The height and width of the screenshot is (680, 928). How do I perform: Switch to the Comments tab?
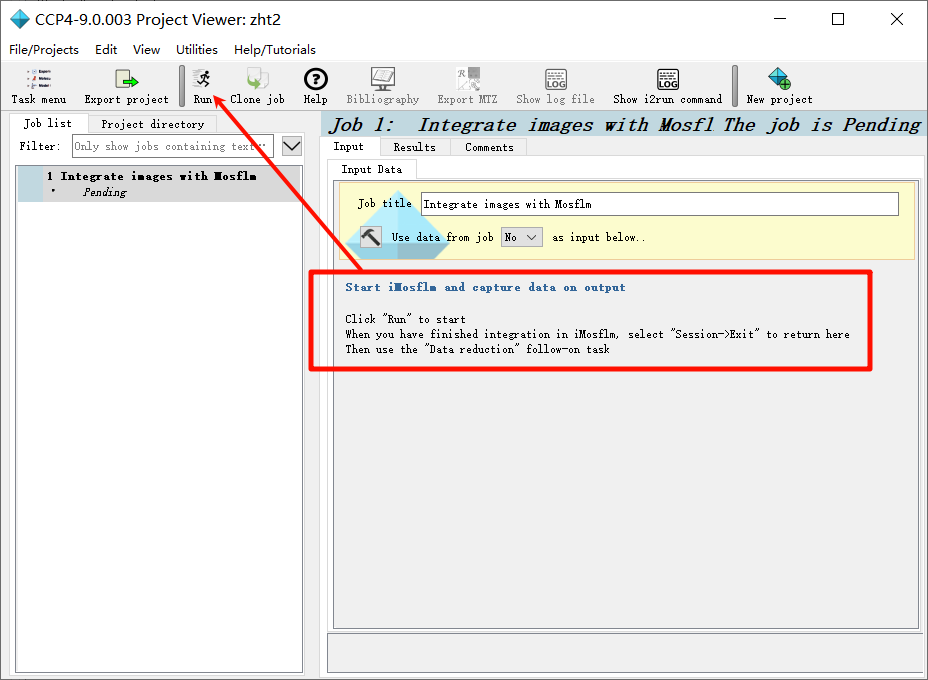pos(489,147)
